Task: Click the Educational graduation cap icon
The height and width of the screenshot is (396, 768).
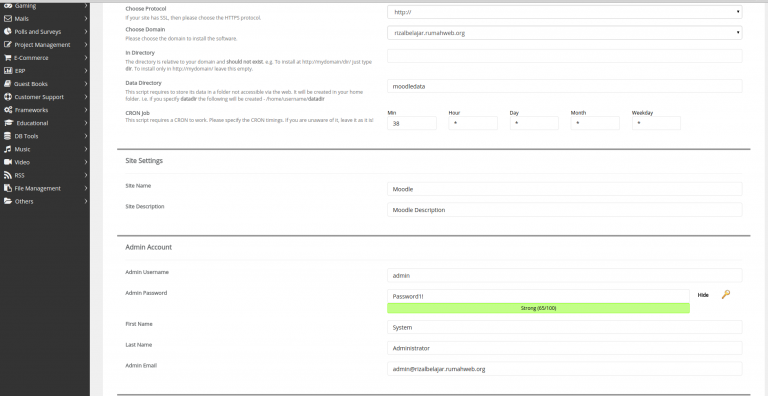Action: click(x=7, y=123)
